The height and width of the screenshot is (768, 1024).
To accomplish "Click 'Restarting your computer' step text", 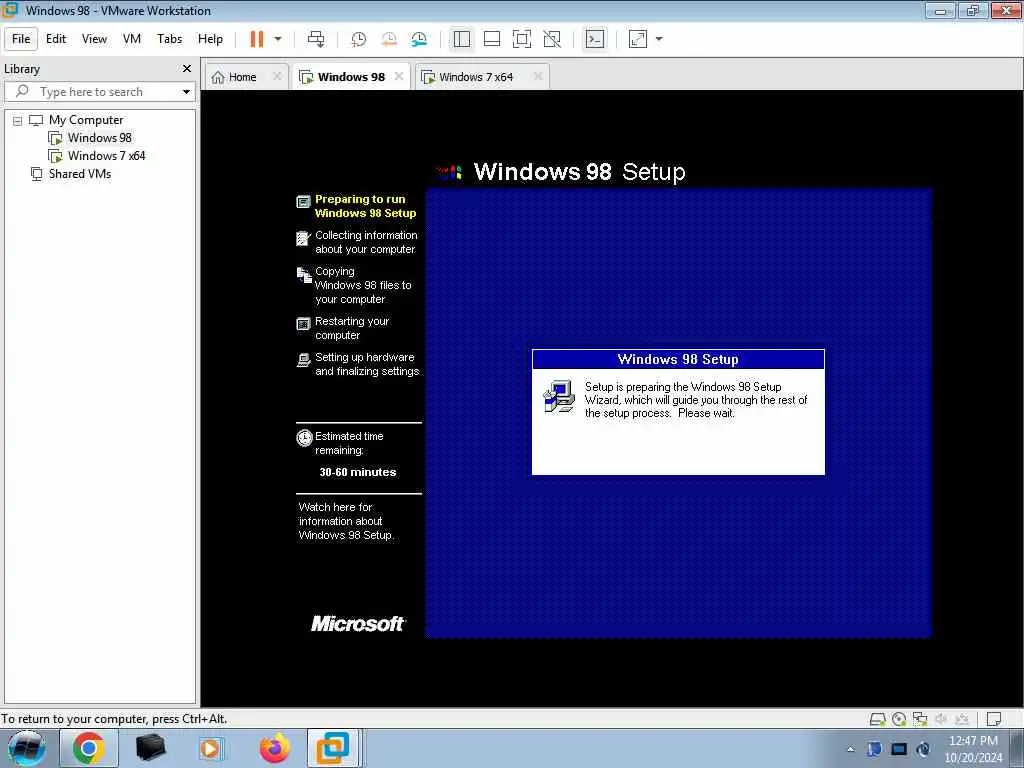I will [x=351, y=328].
